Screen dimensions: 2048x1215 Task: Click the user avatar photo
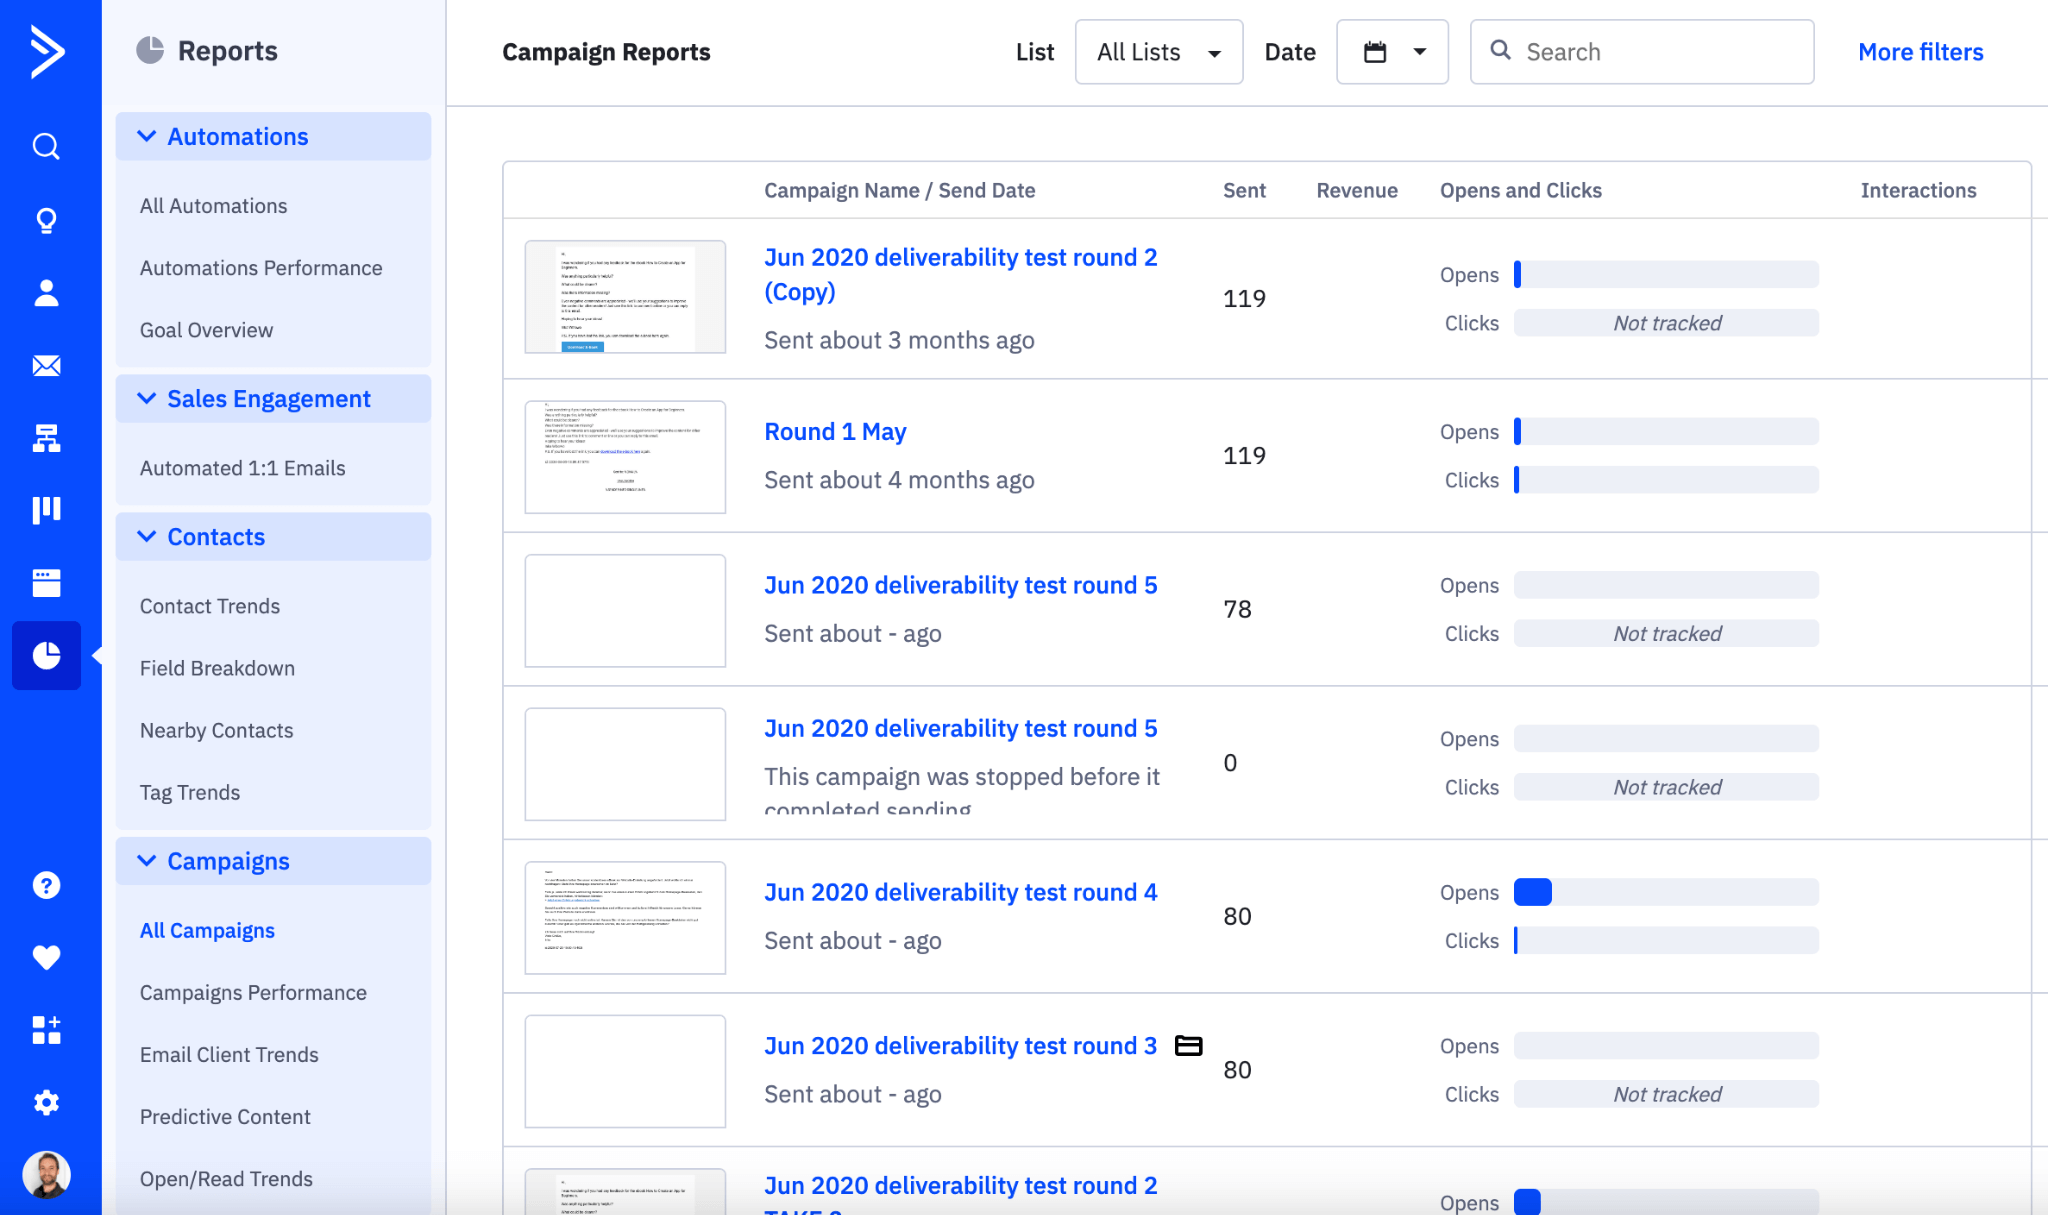point(46,1175)
